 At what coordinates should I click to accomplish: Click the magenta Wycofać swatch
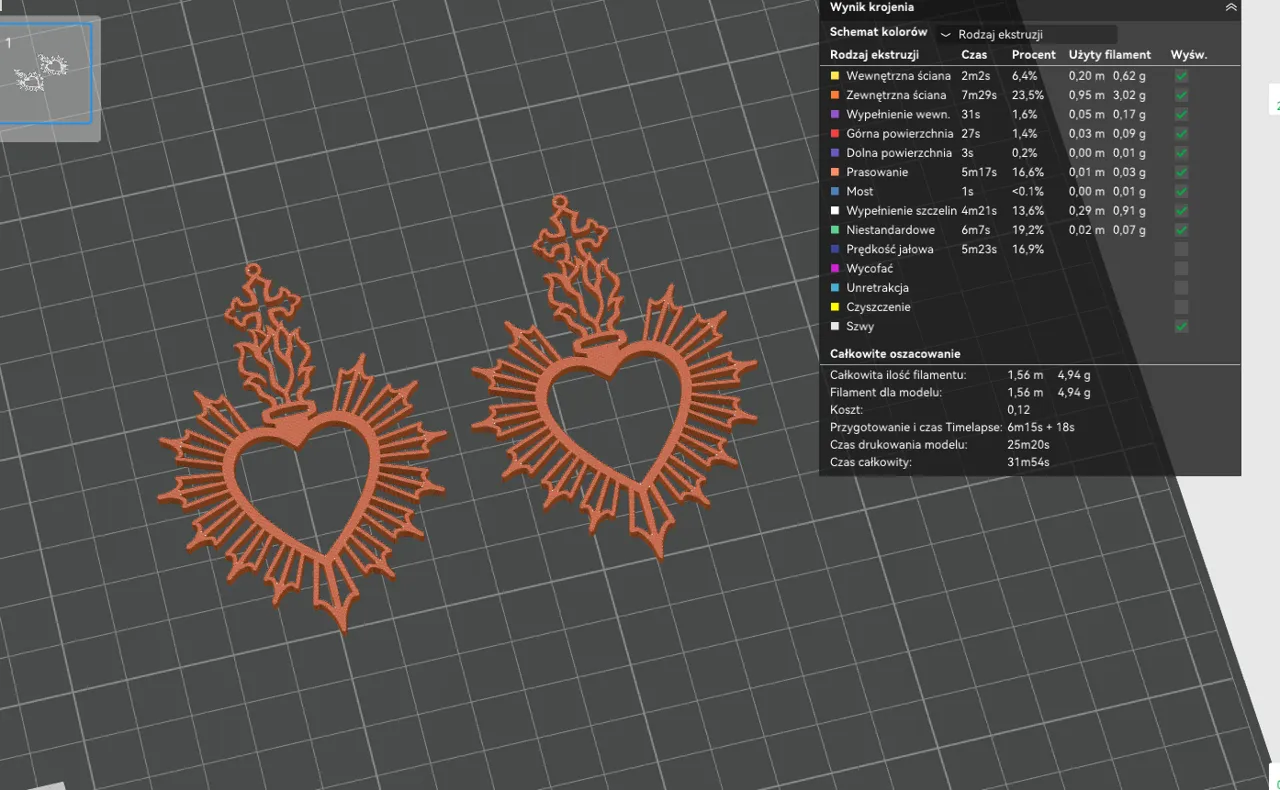pos(835,268)
